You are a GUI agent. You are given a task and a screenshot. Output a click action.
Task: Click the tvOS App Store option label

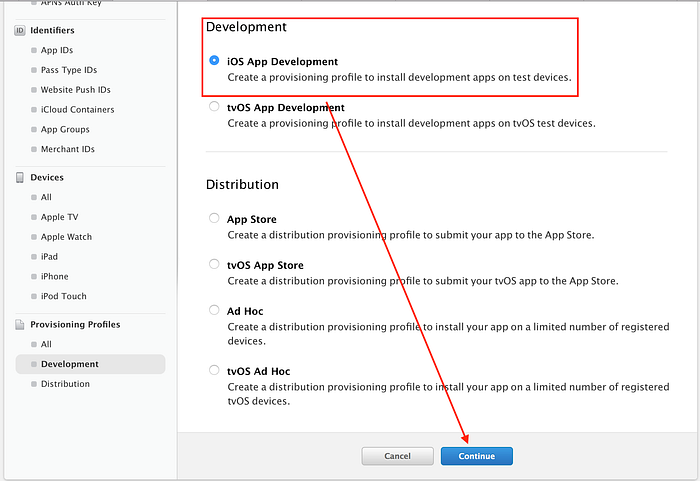click(265, 265)
